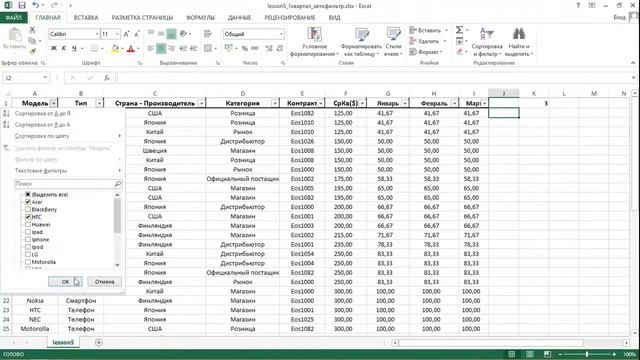
Task: Check the Ipad filter checkbox
Action: 28,232
